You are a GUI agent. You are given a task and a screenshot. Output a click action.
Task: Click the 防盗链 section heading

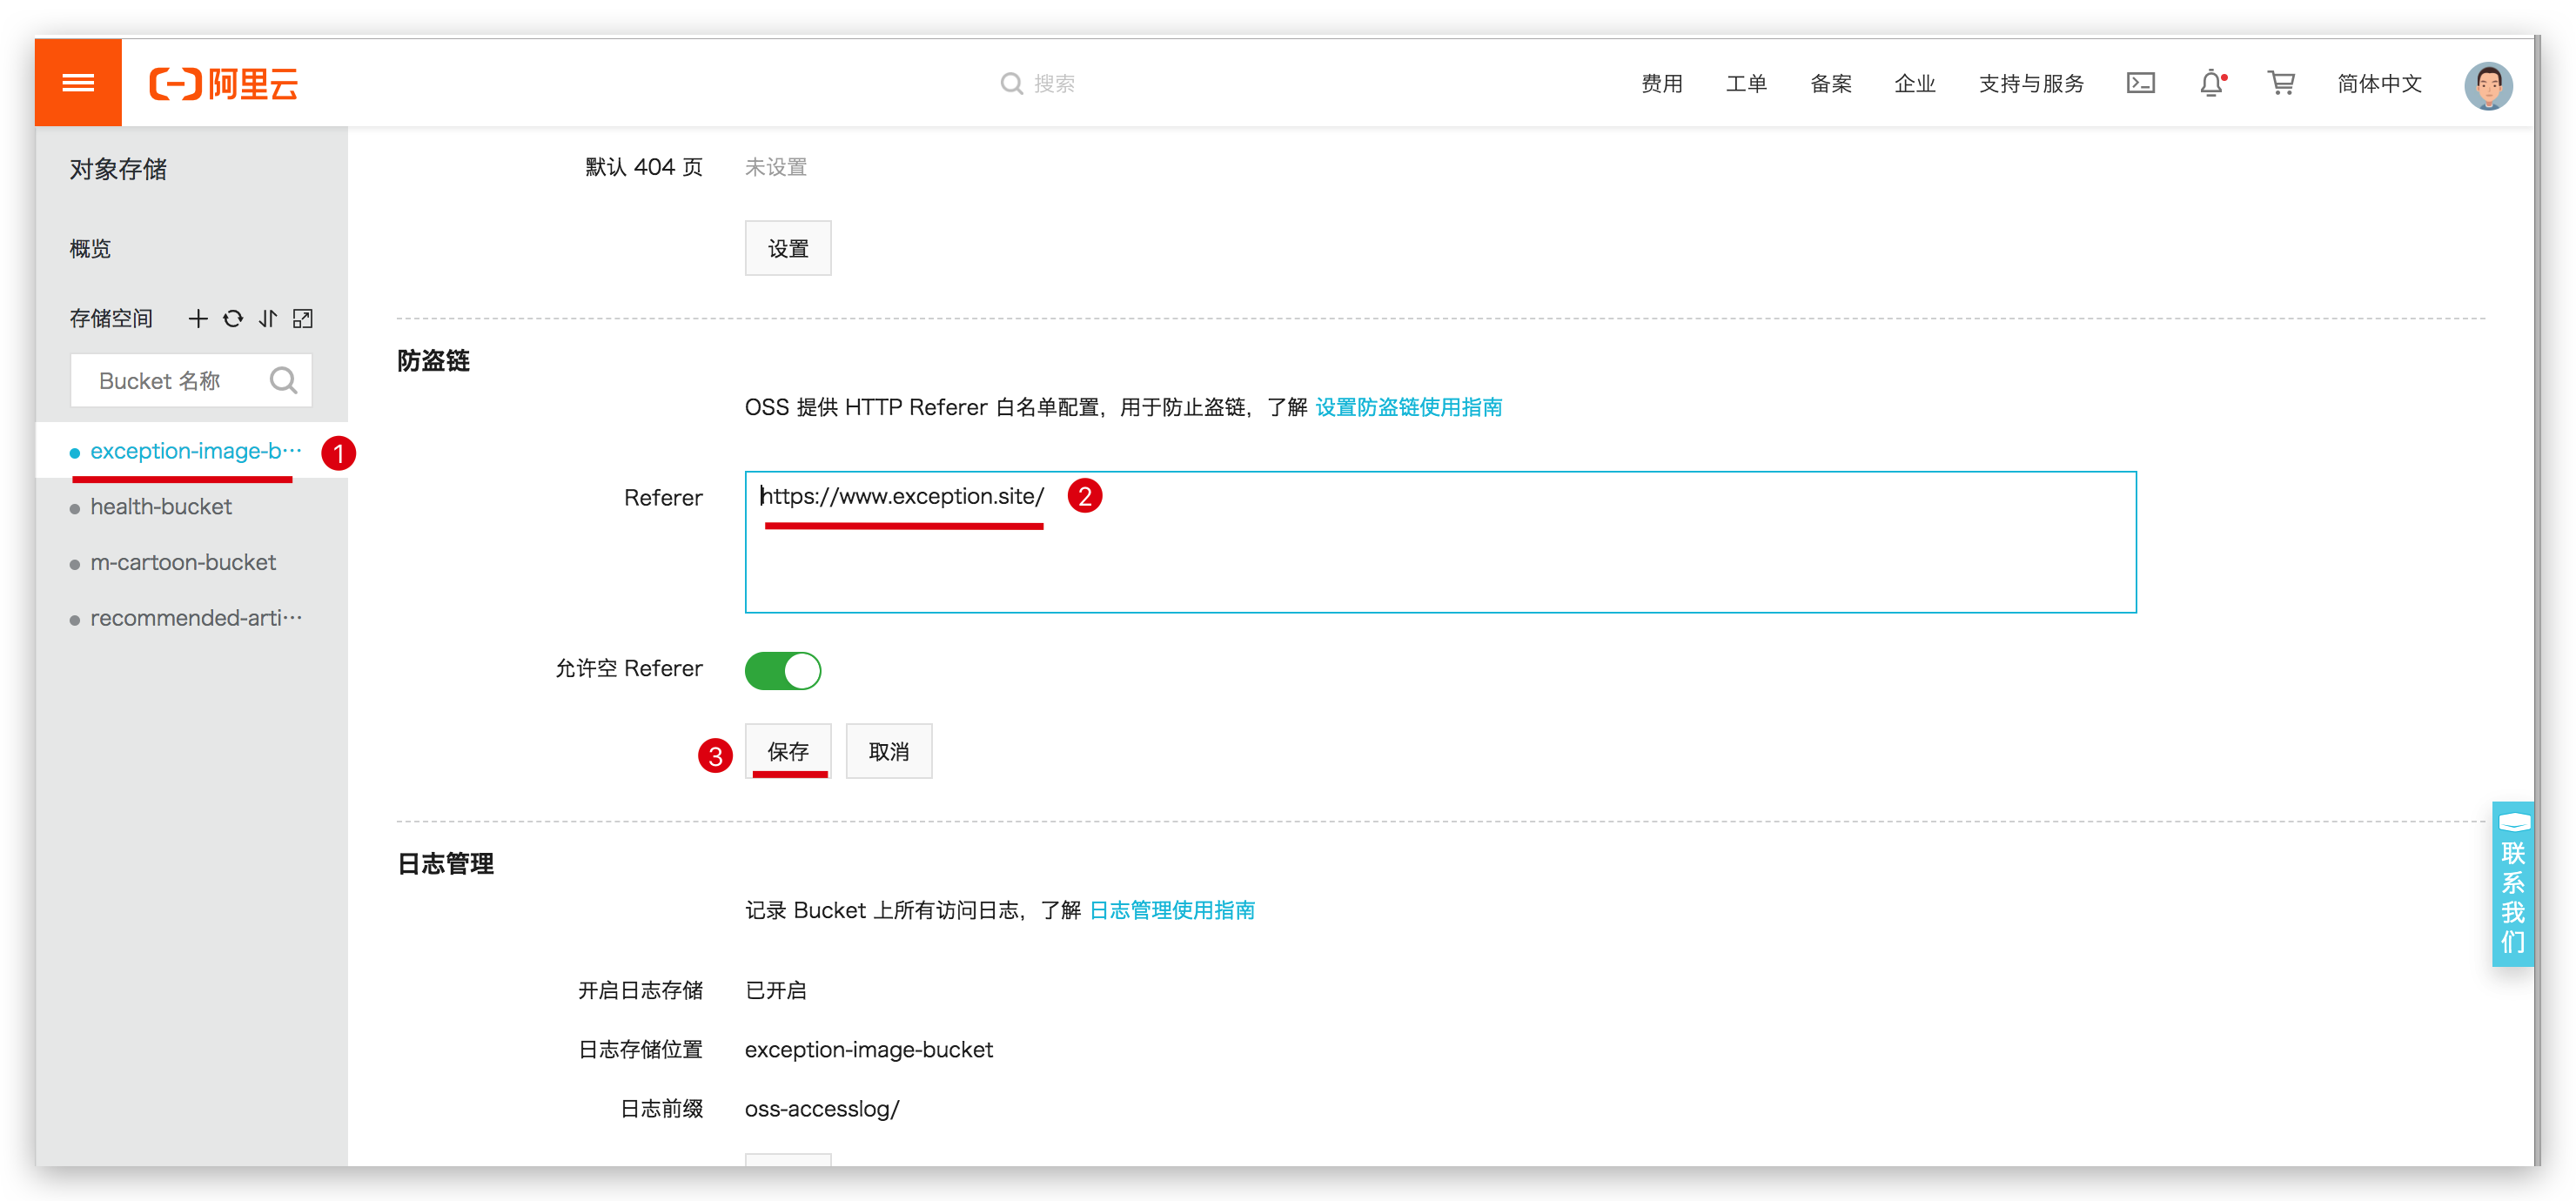pos(433,360)
